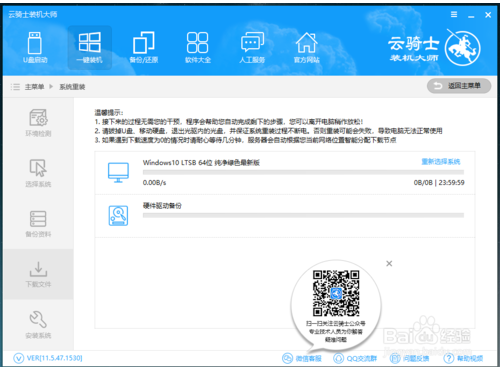Select the 下载文件 step in sidebar
The height and width of the screenshot is (367, 500).
[38, 274]
